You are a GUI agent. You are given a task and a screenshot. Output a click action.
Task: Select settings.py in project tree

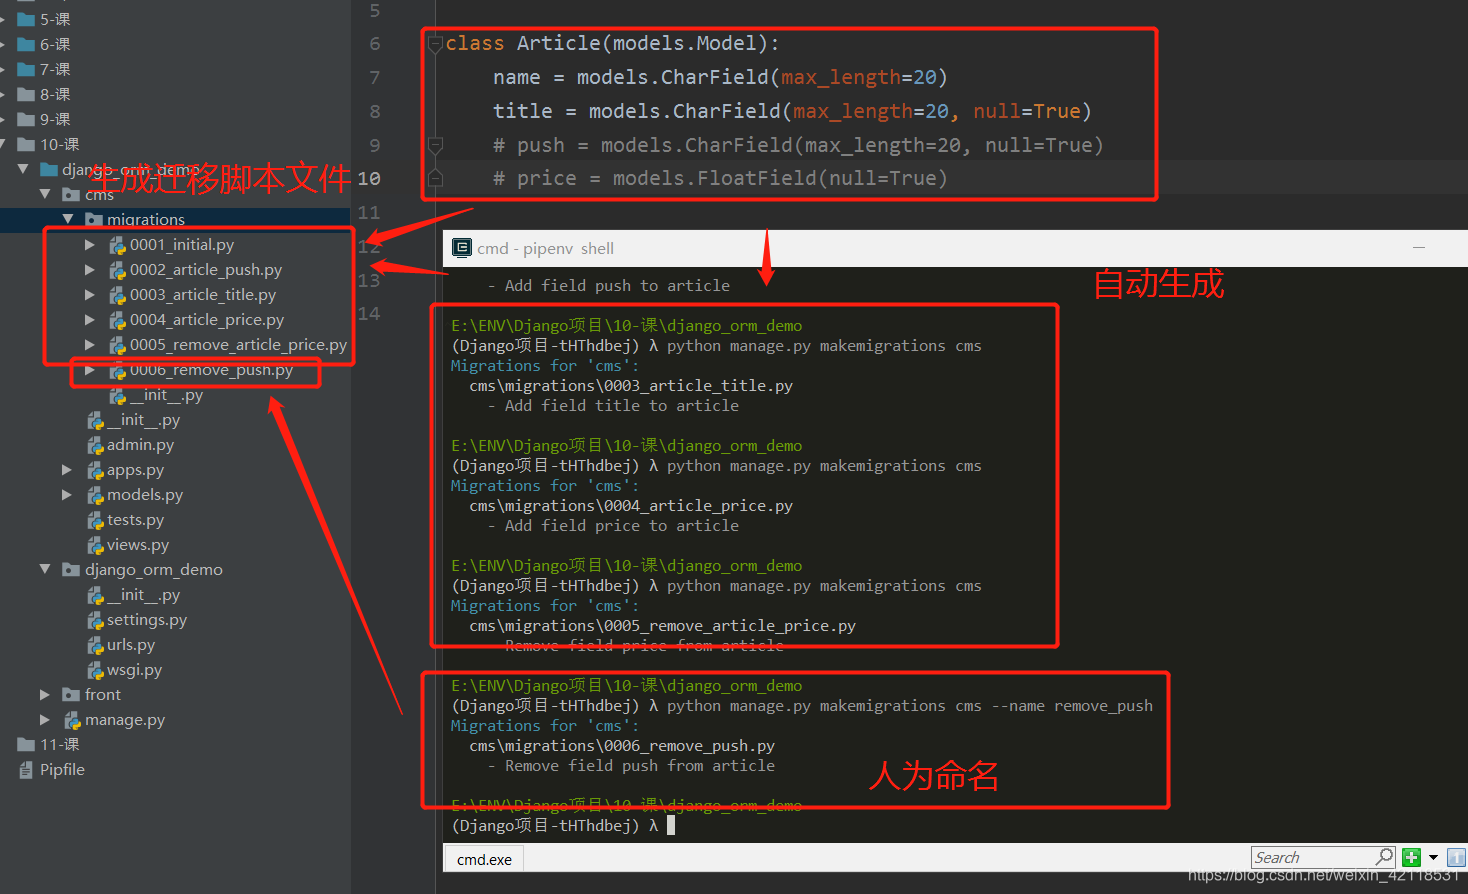(x=147, y=620)
